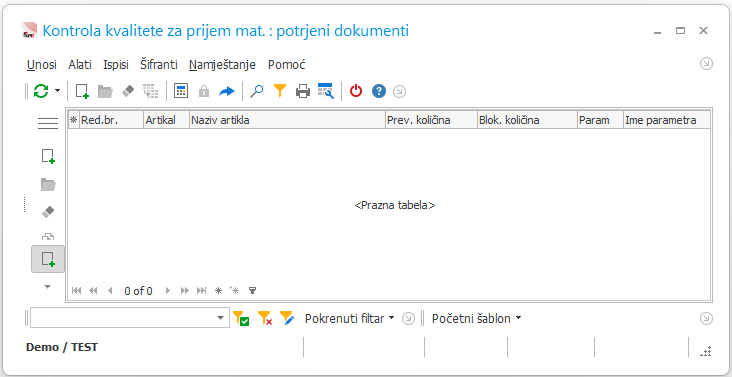Open the Namještanje menu
Viewport: 732px width, 377px height.
coord(222,65)
